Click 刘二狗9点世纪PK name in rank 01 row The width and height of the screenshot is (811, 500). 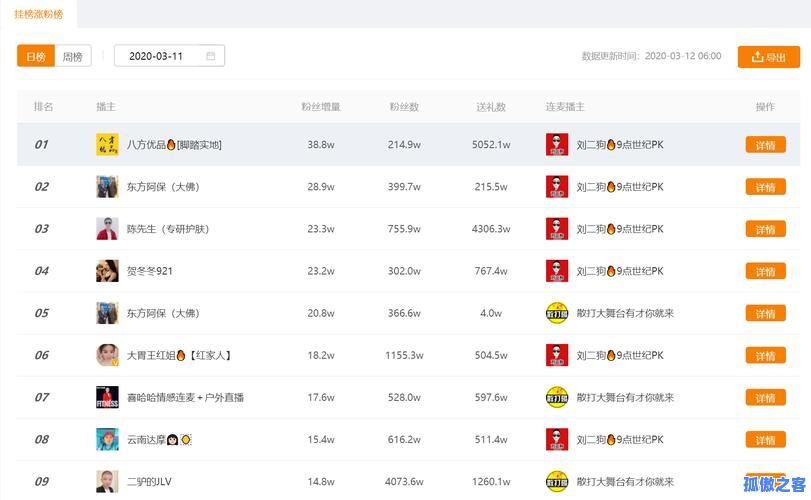[620, 145]
